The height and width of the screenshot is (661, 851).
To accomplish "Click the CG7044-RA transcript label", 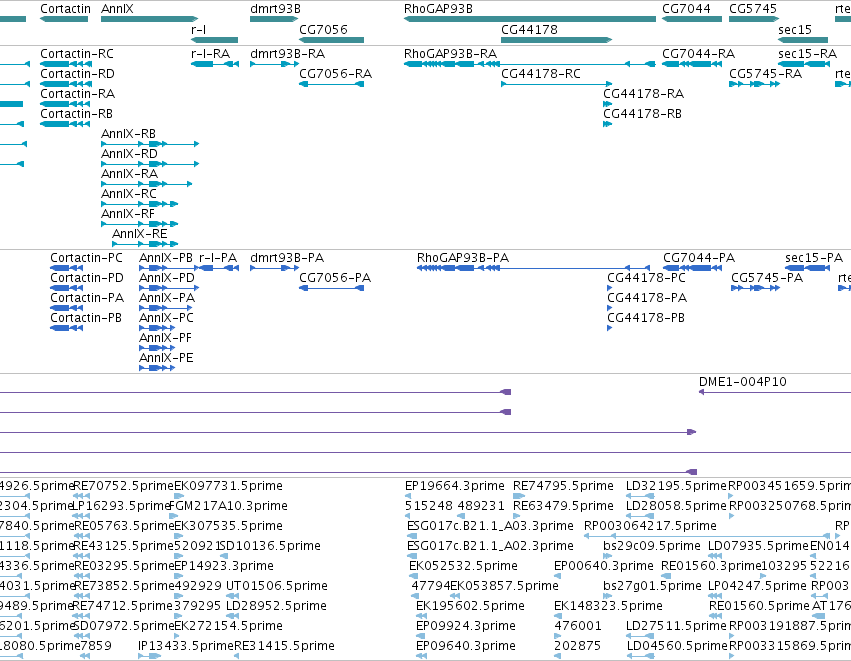I will 698,54.
